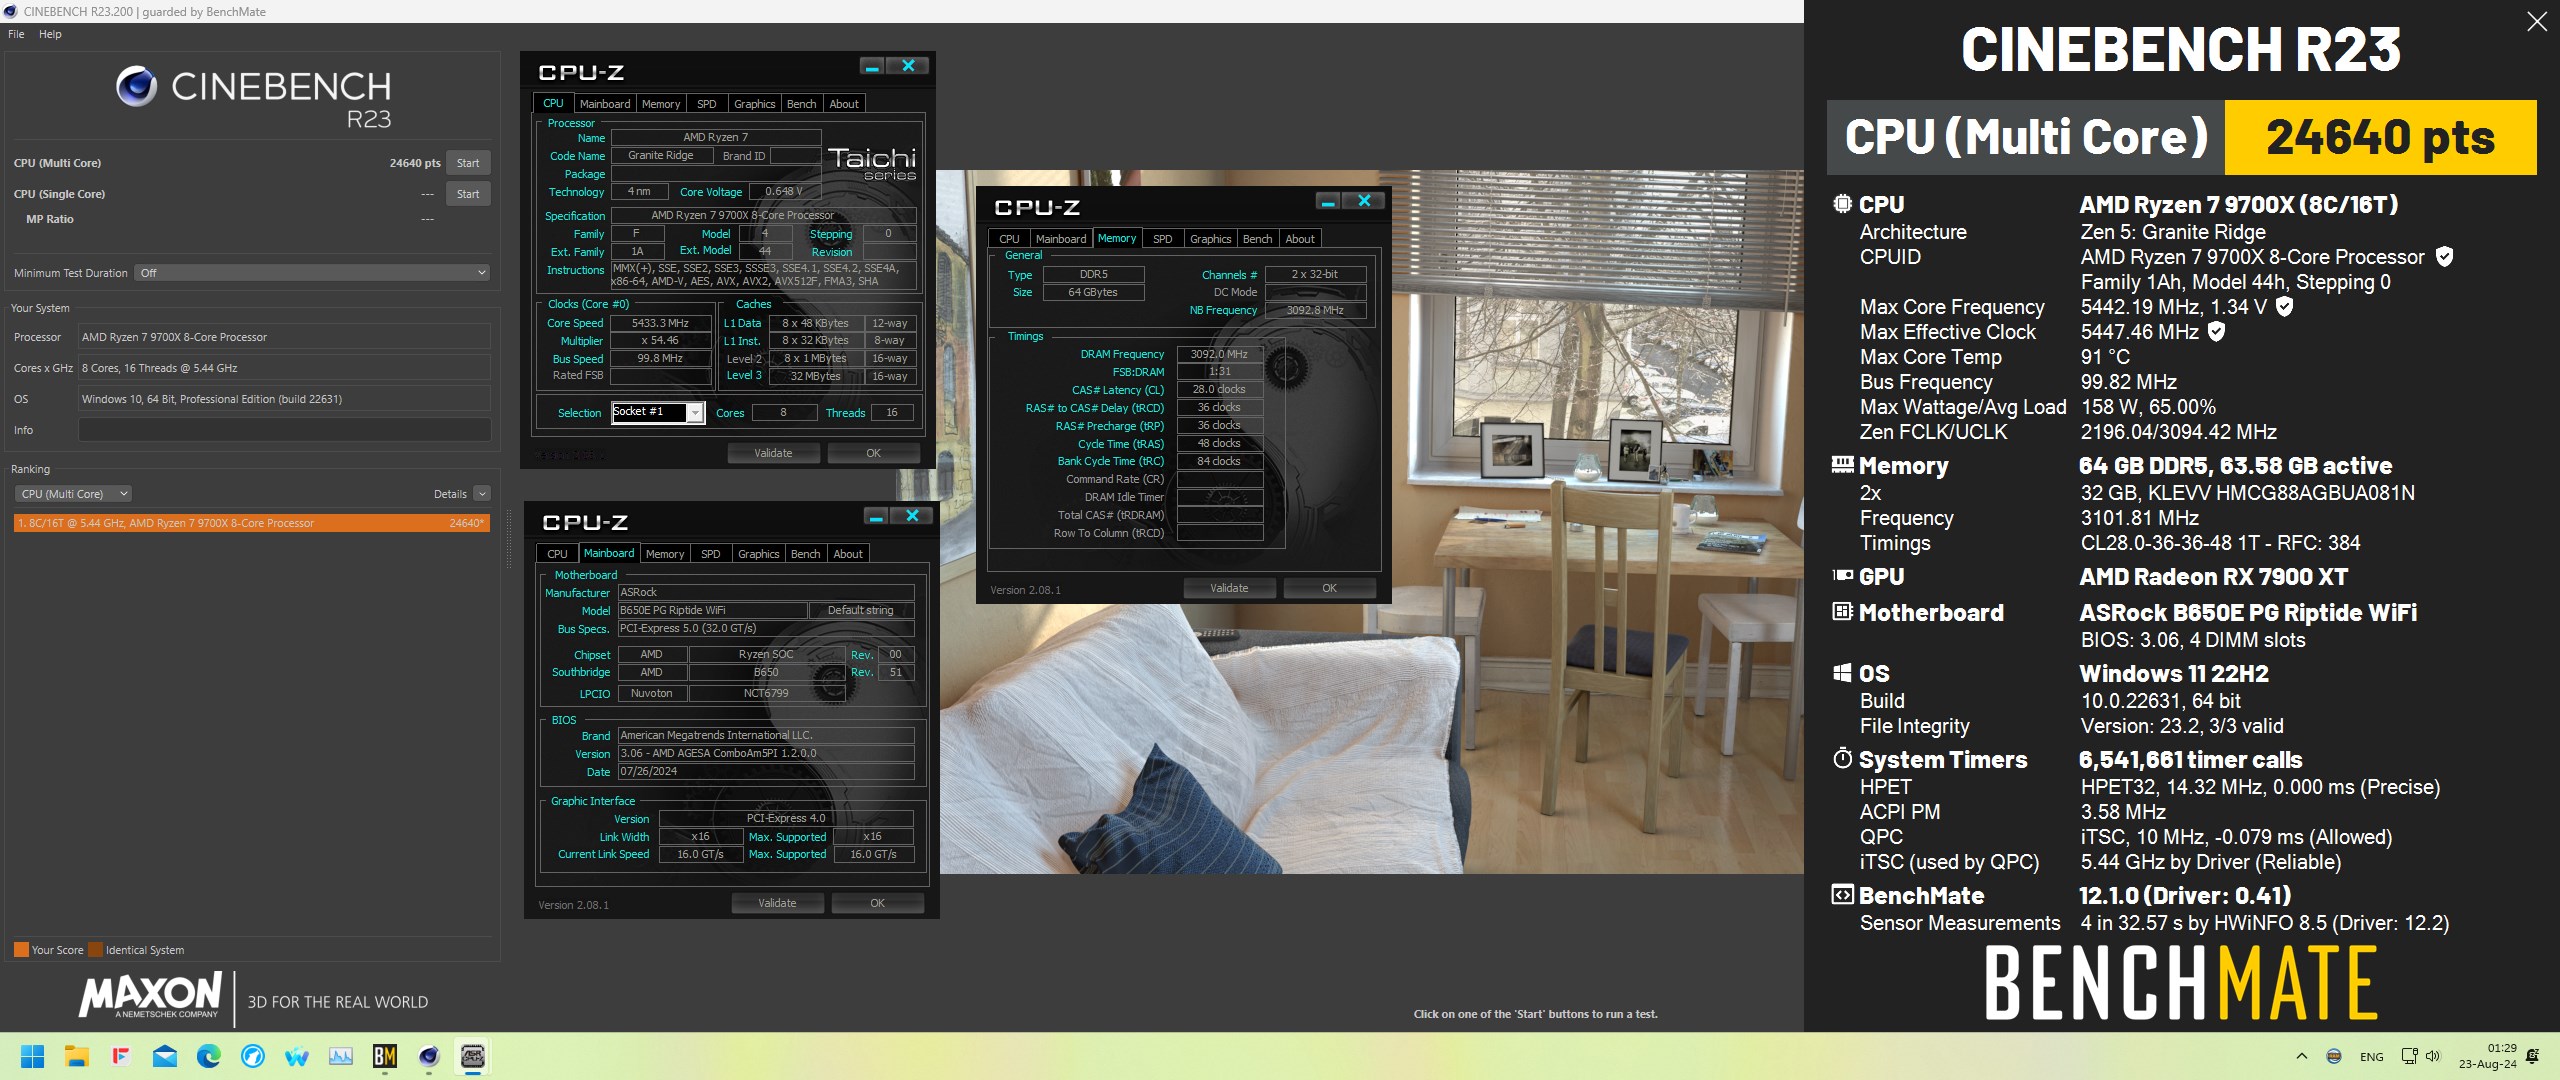The image size is (2560, 1080).
Task: Open File Explorer from the taskbar
Action: click(x=77, y=1056)
